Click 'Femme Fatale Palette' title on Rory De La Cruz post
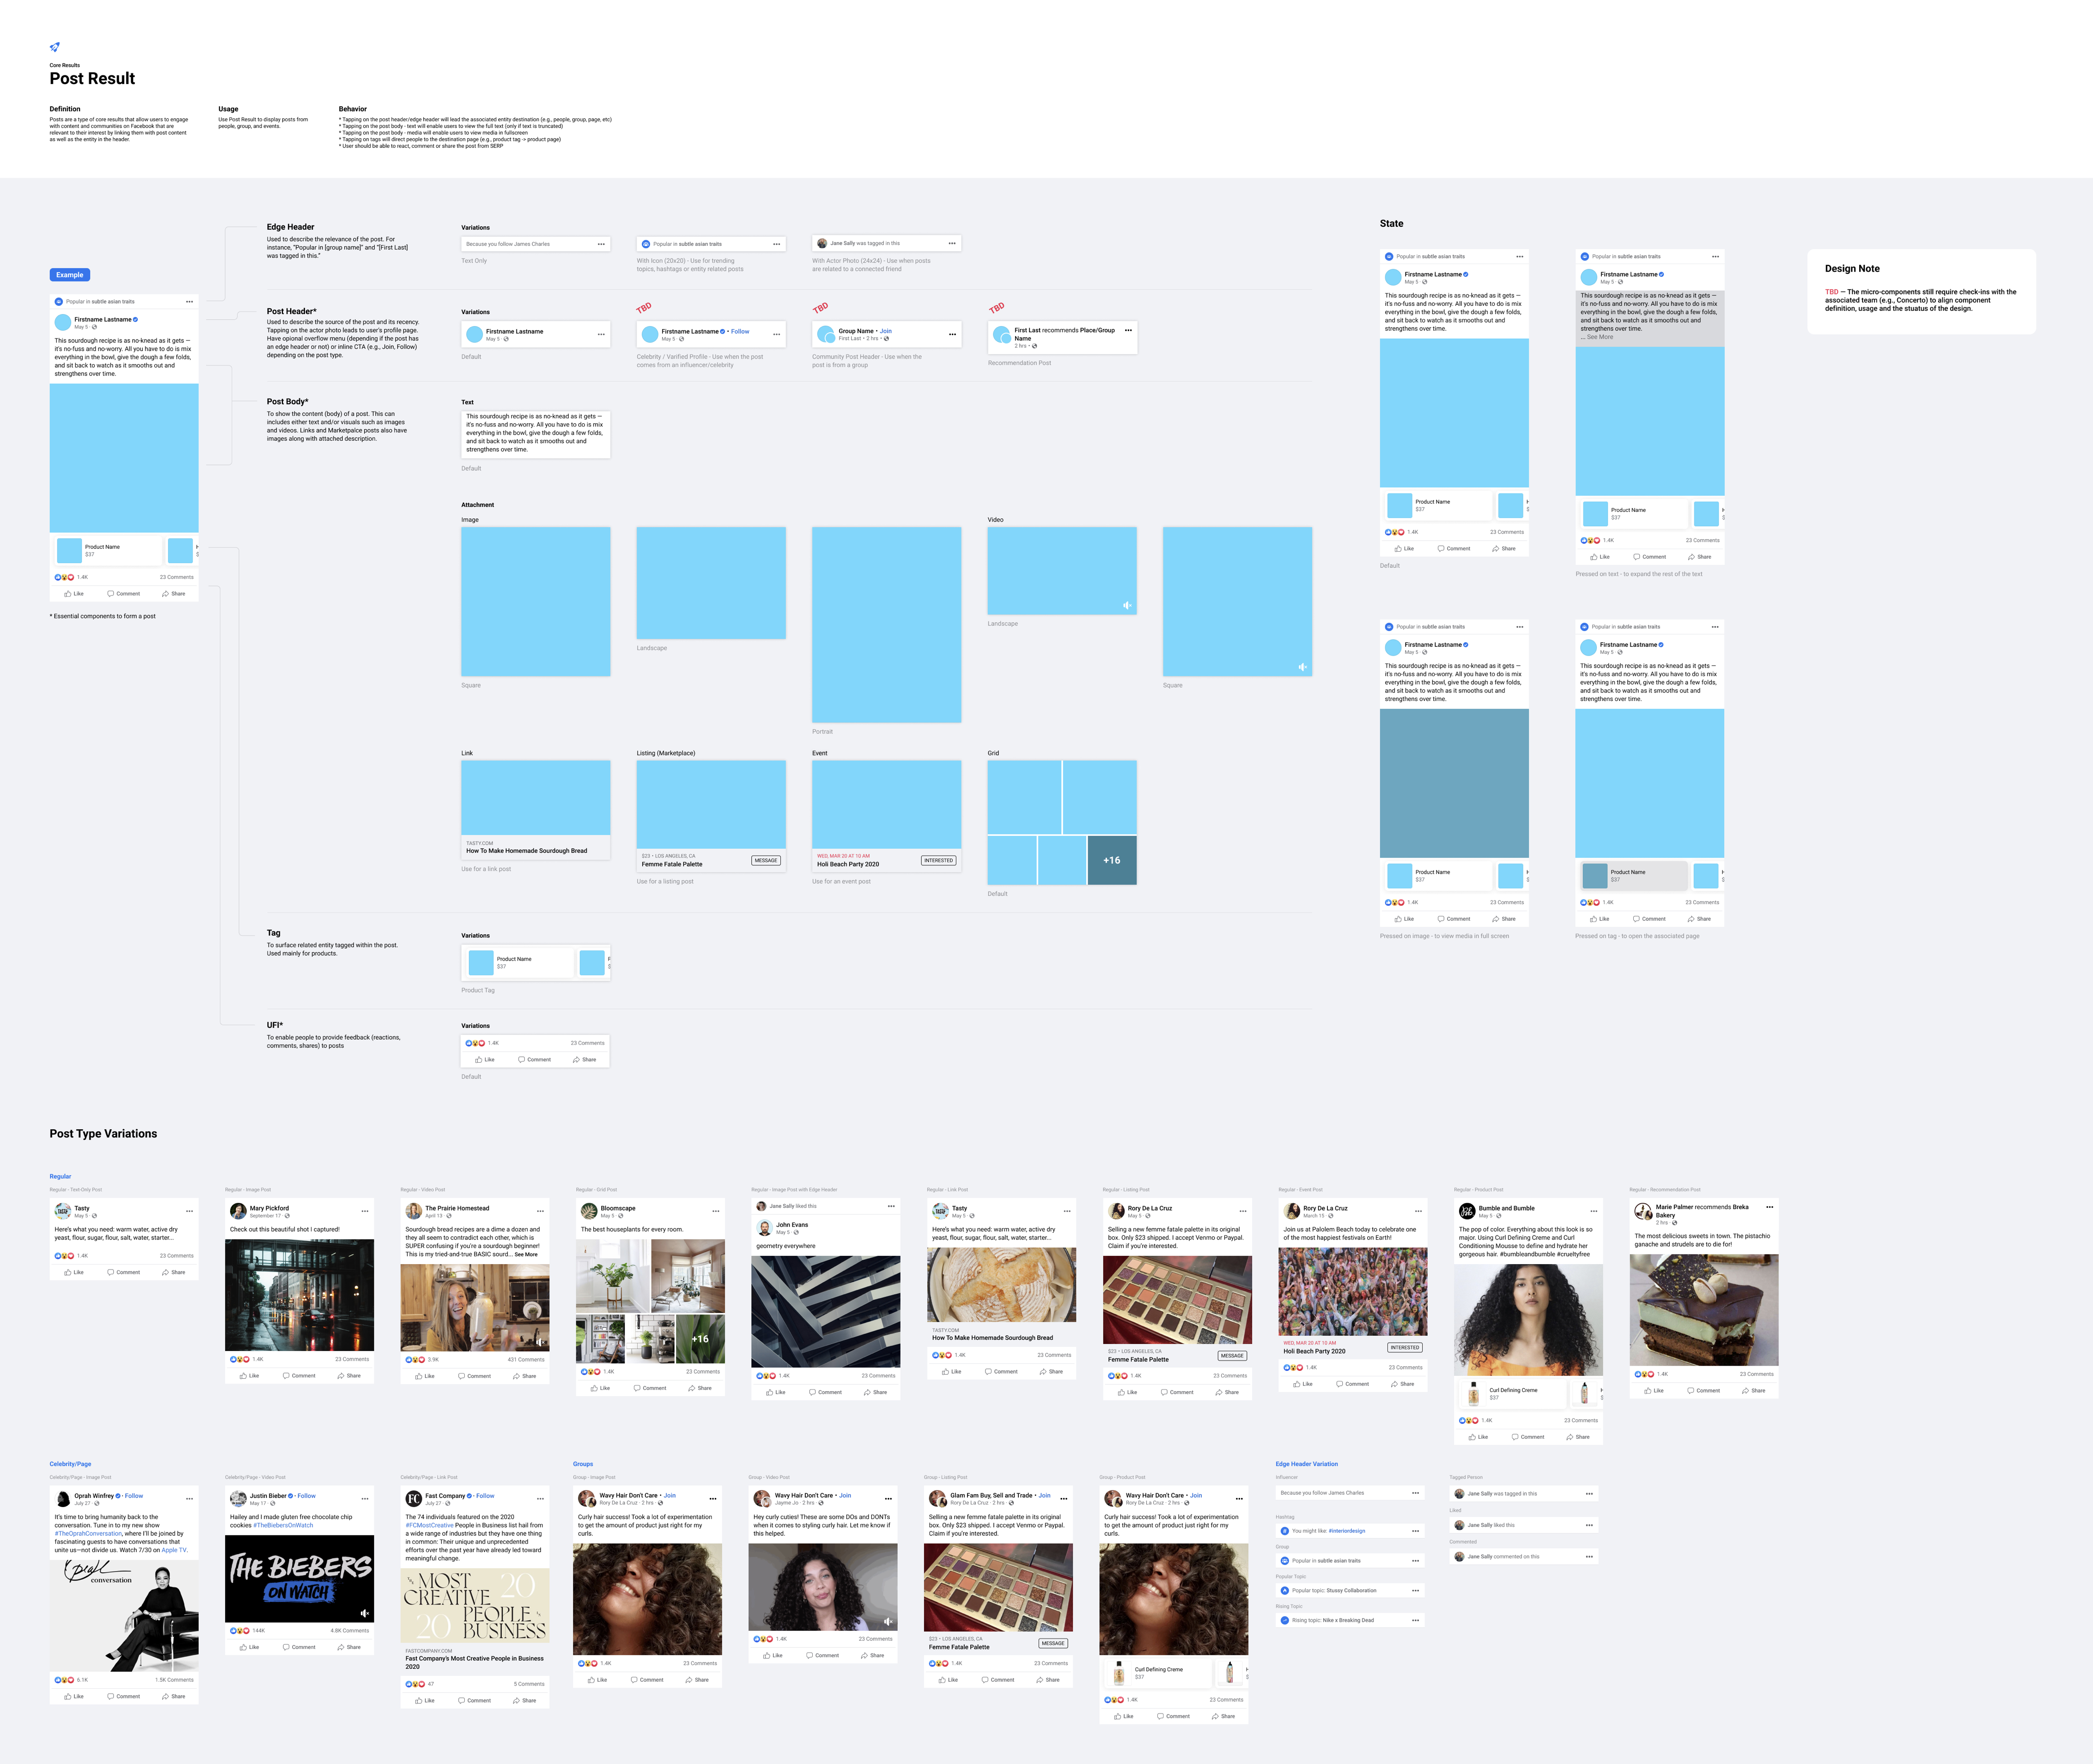This screenshot has width=2093, height=1764. 1138,1360
